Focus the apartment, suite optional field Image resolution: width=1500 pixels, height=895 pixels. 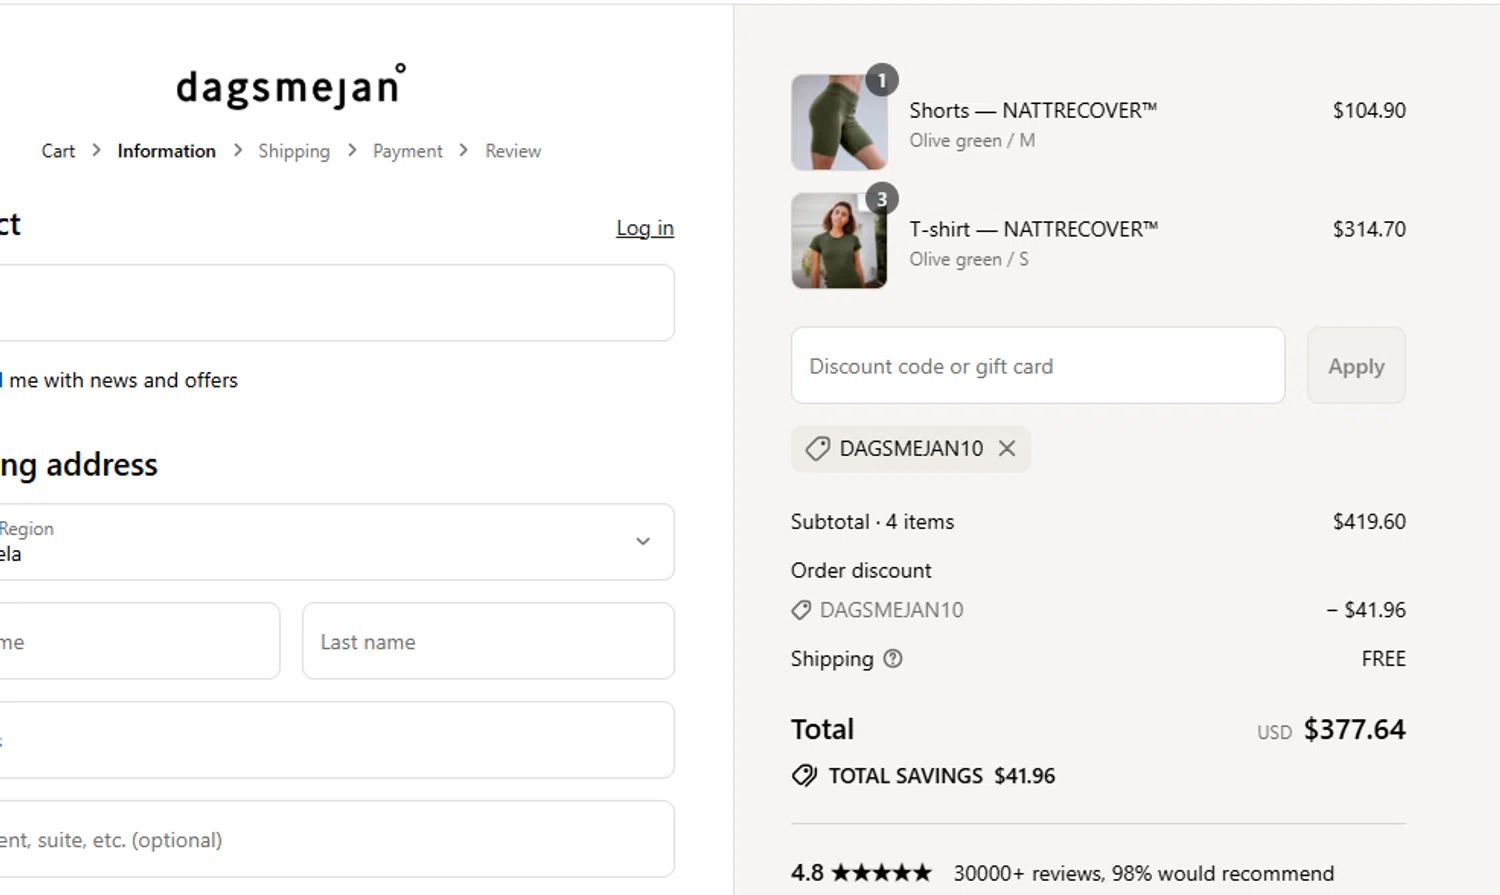pyautogui.click(x=335, y=839)
